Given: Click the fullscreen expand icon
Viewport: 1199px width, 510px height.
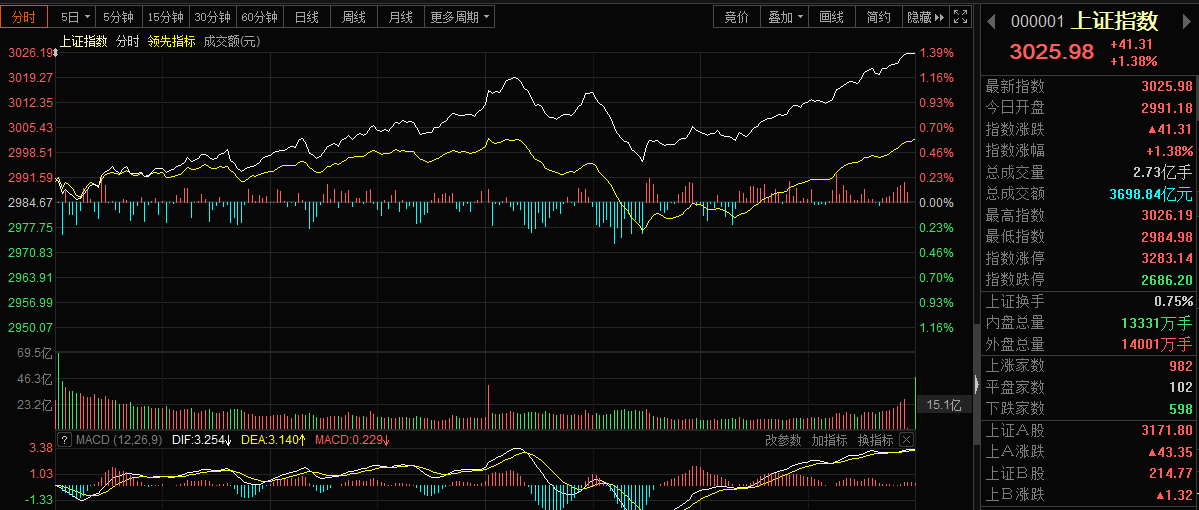Looking at the screenshot, I should [962, 17].
